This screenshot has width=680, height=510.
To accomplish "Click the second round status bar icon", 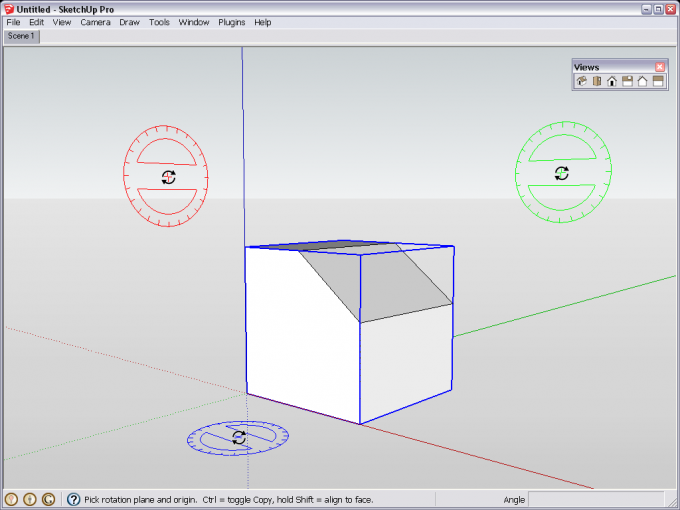I will tap(30, 499).
